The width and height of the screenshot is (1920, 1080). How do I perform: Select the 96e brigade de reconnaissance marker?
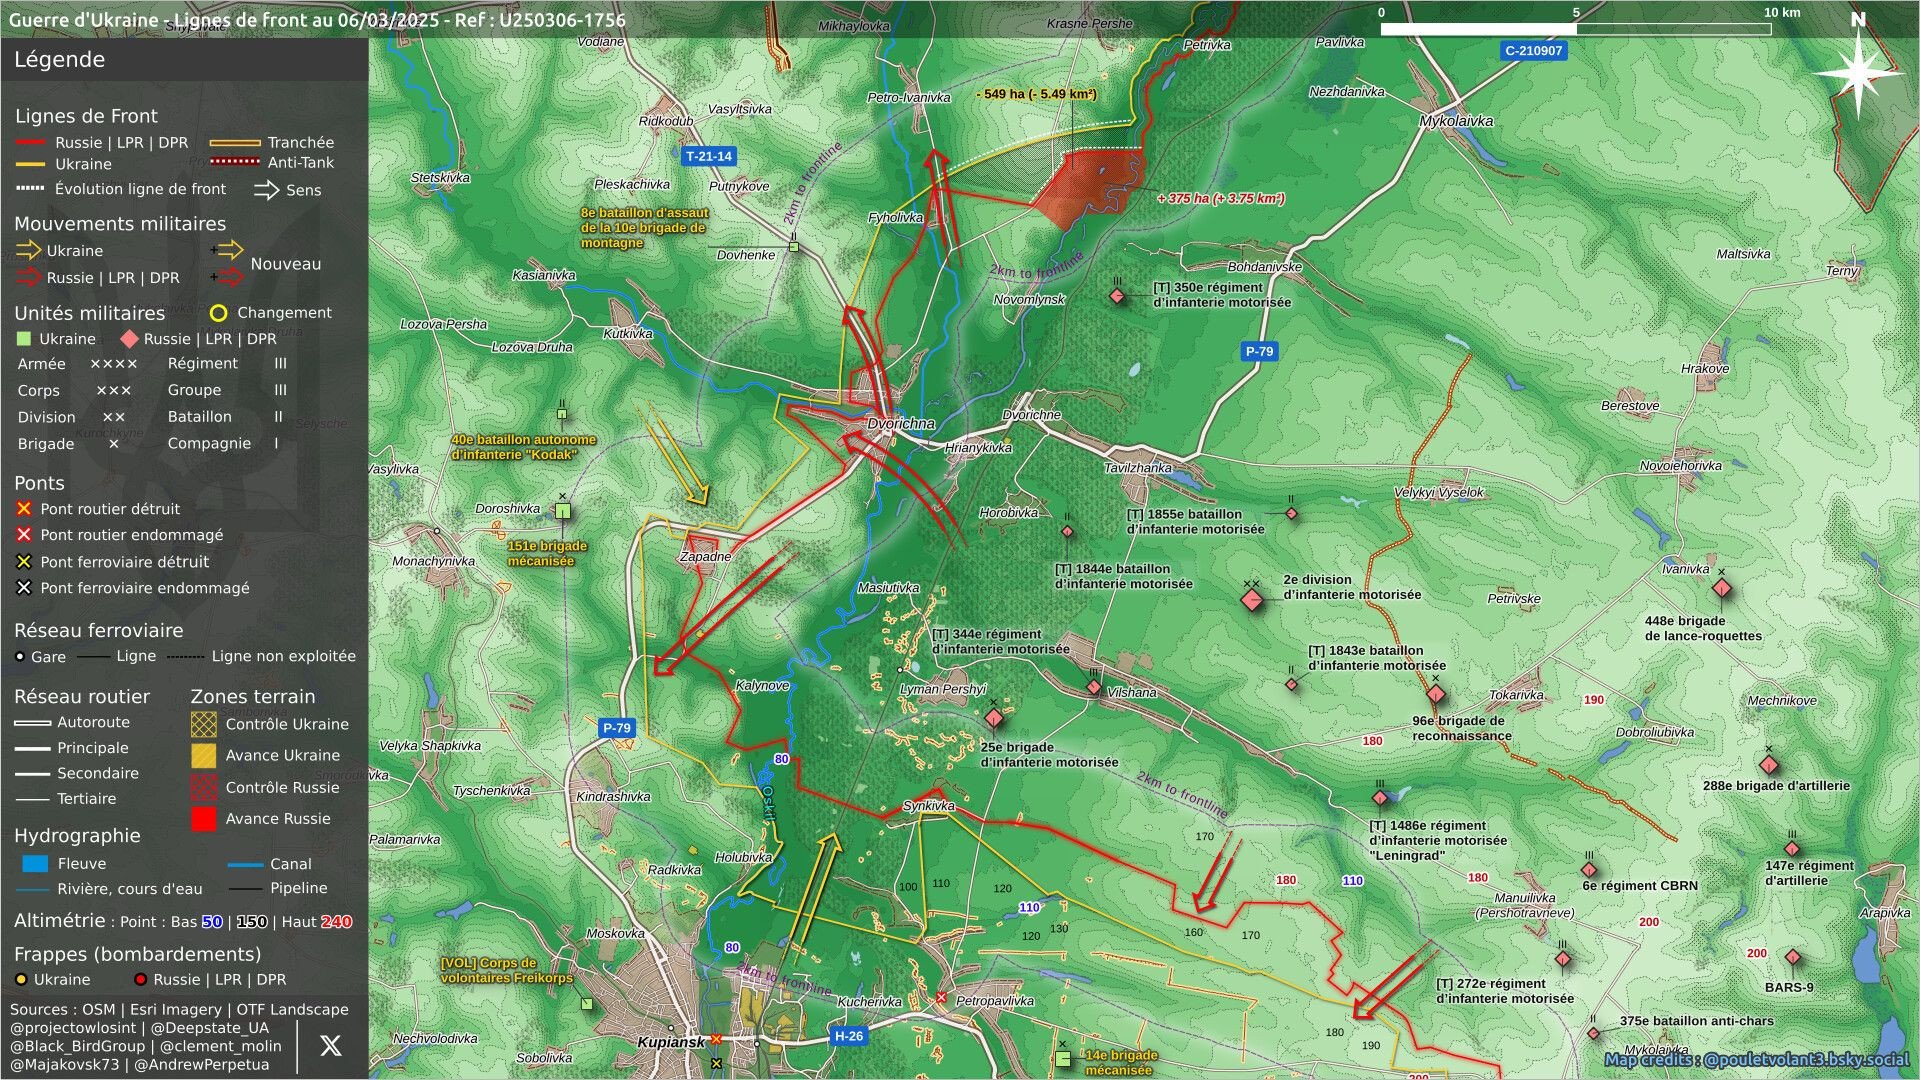[1436, 694]
